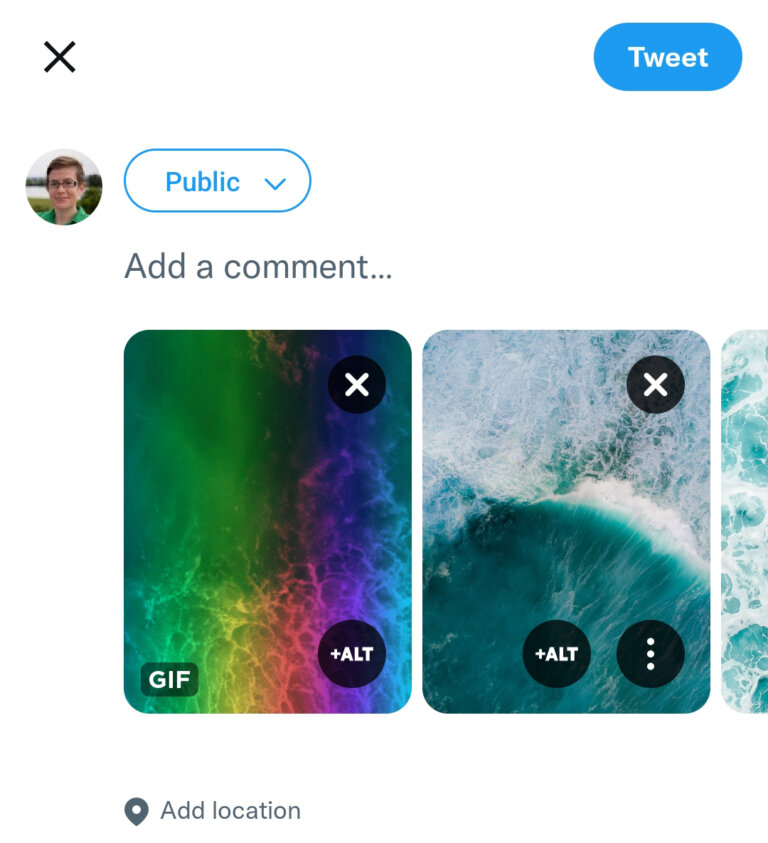
Task: Open three-dot options on wave photo
Action: (x=650, y=654)
